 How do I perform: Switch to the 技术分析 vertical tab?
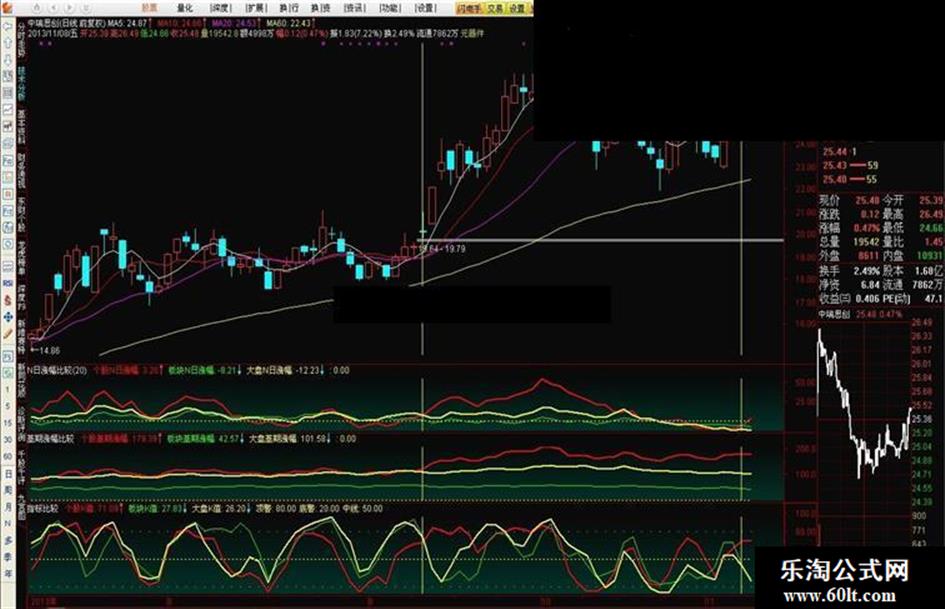tap(22, 83)
